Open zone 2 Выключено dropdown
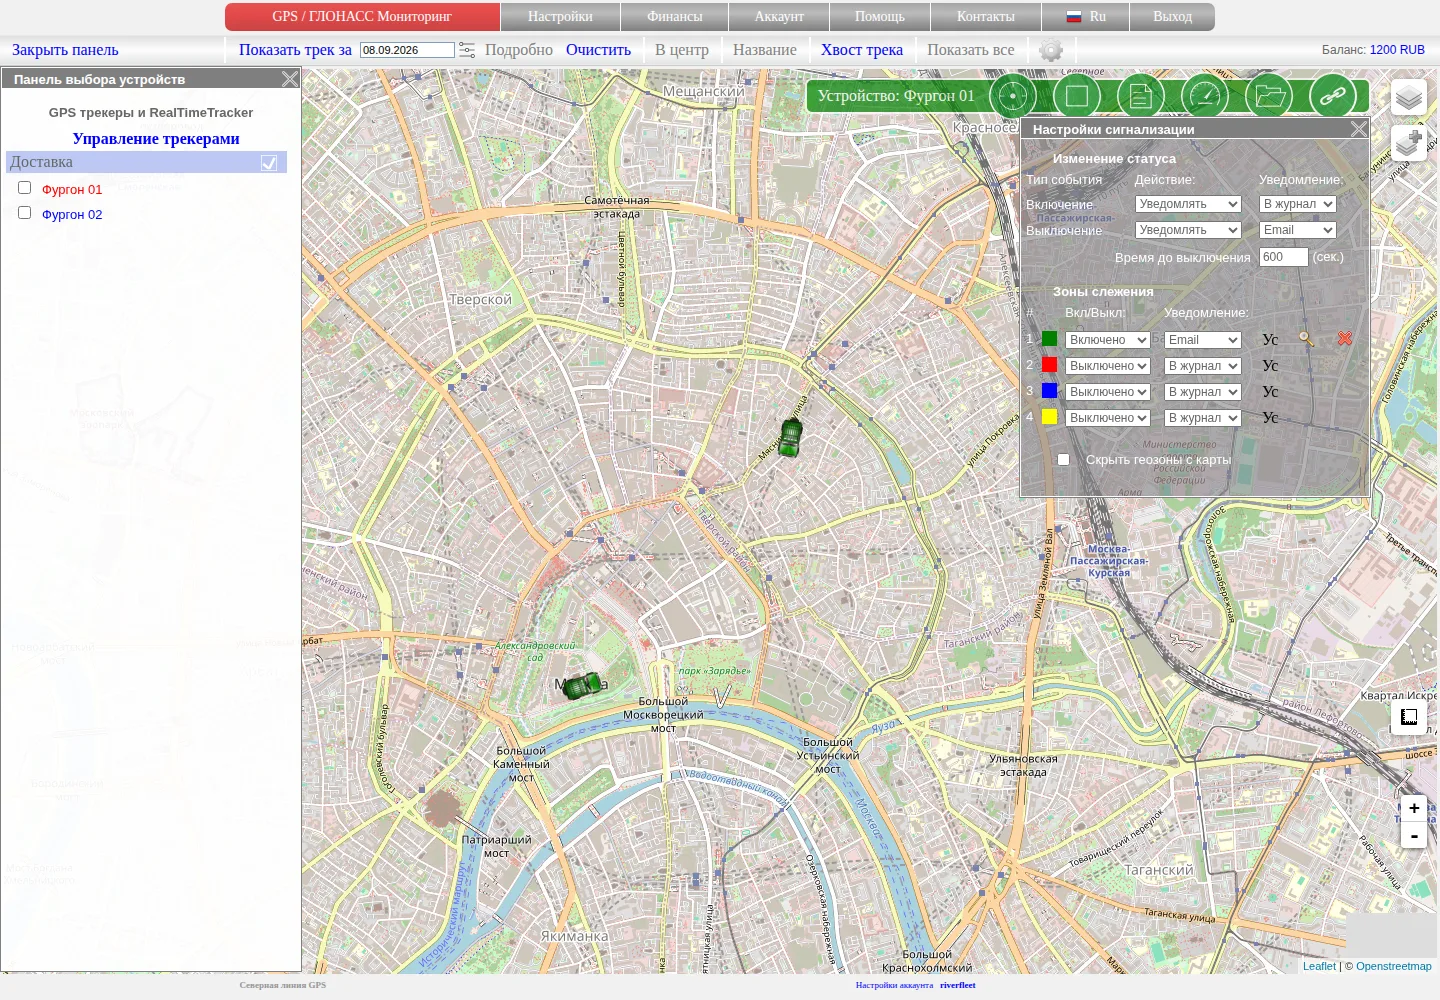 1107,366
